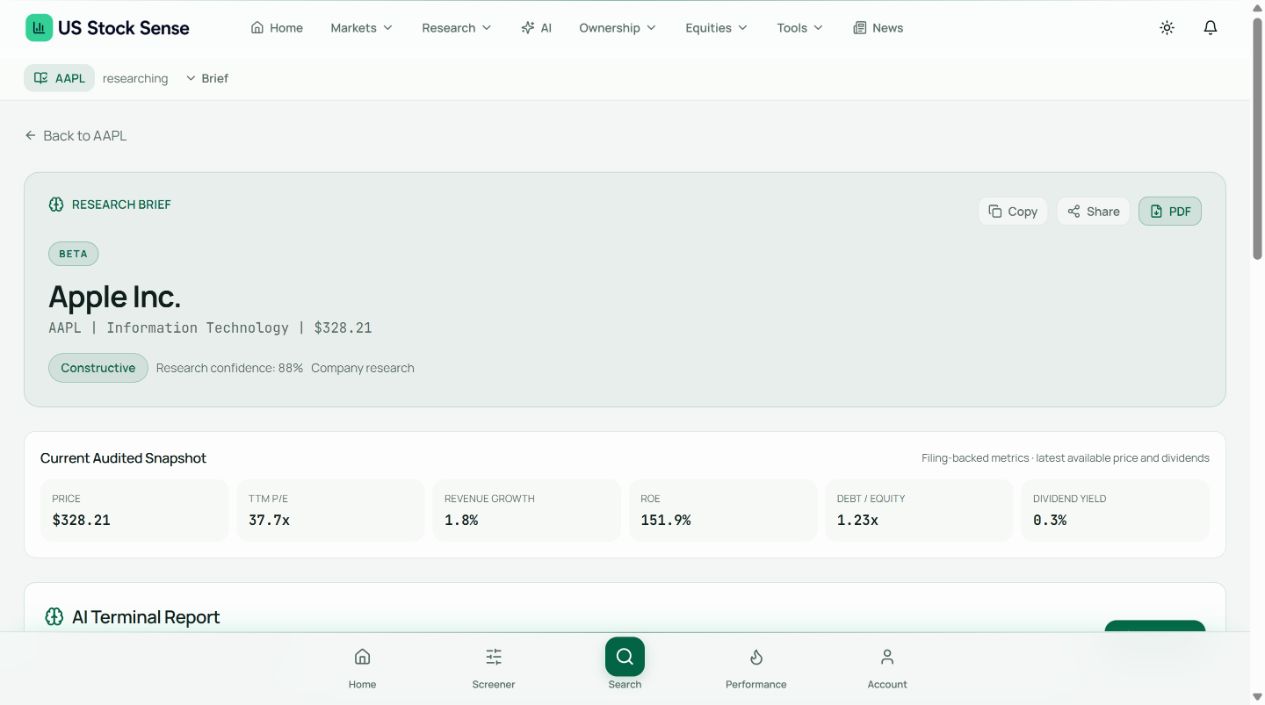Click the Revenue Growth 1.8% card
This screenshot has width=1265, height=705.
click(527, 510)
